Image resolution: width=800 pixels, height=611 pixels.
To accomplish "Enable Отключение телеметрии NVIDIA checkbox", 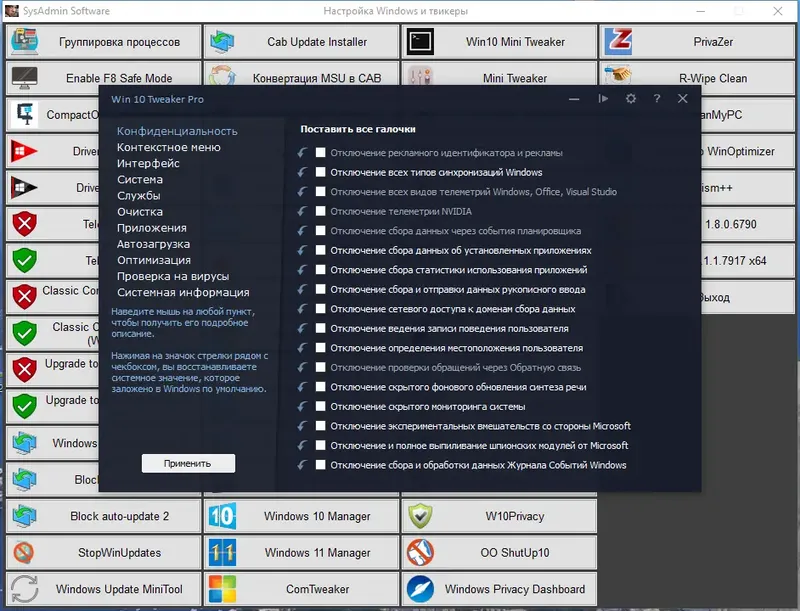I will coord(319,212).
